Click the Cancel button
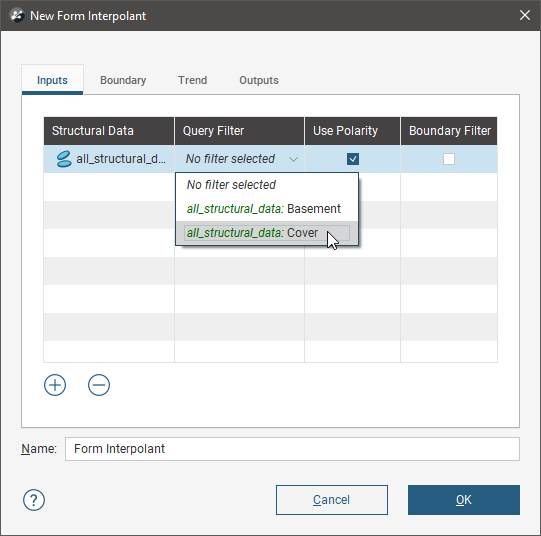 point(332,500)
